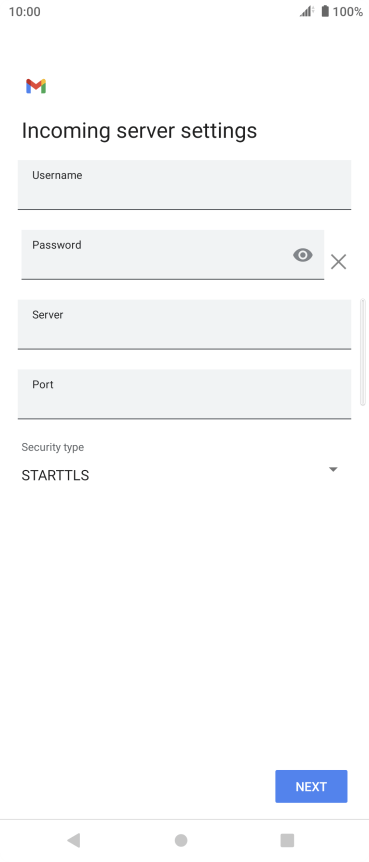
Task: Tap the Android back navigation icon
Action: [74, 840]
